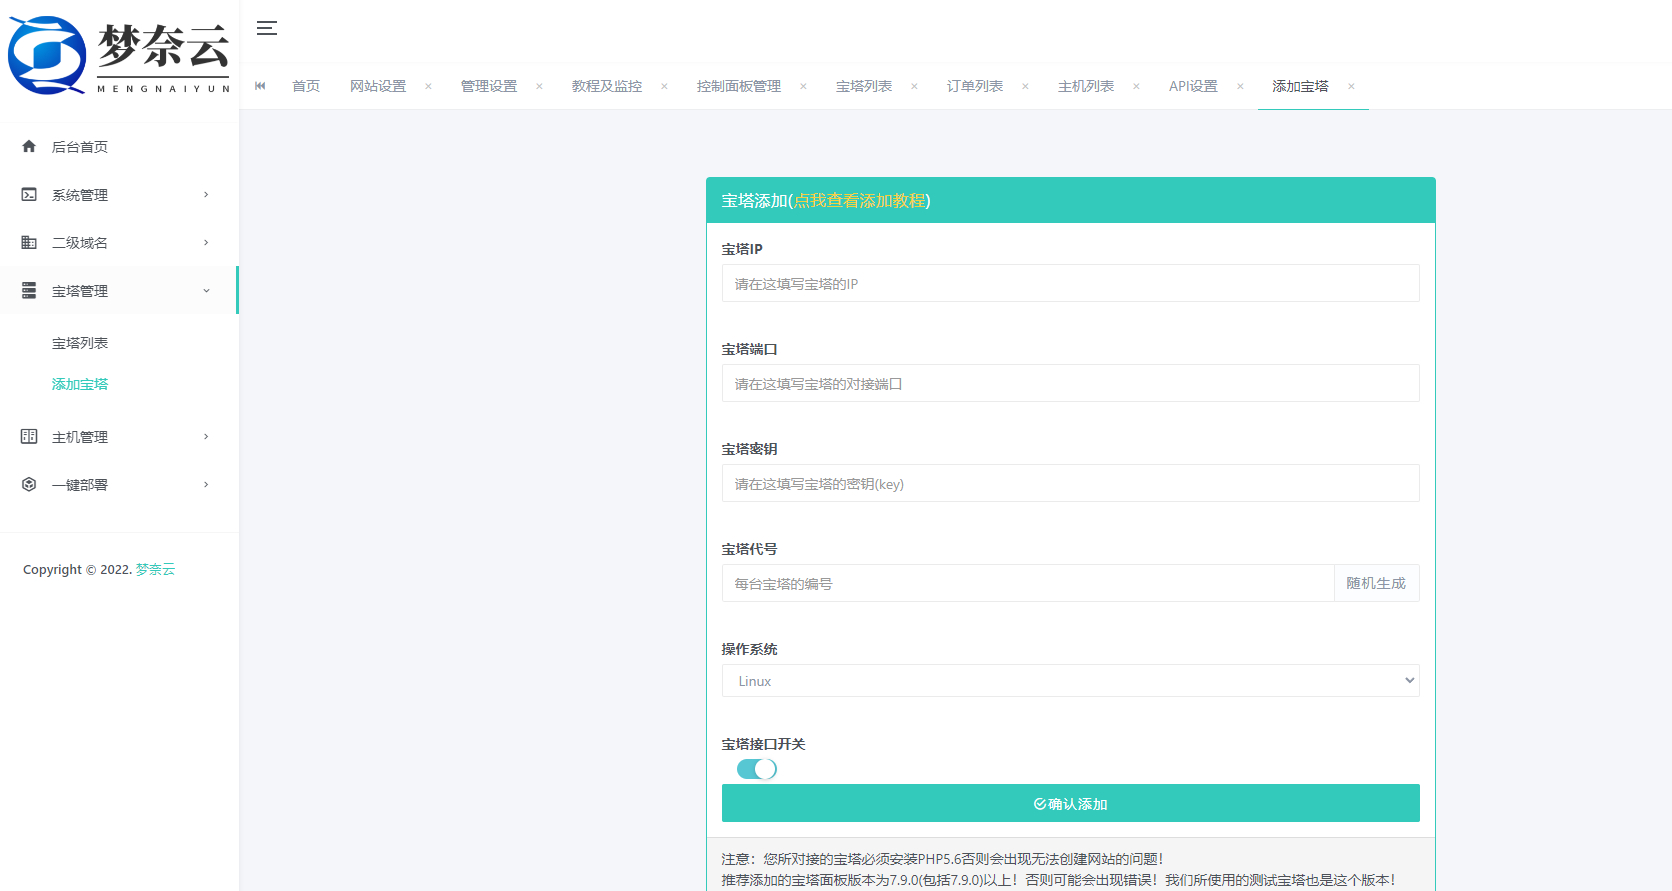The width and height of the screenshot is (1672, 891).
Task: Expand the 二级域名 menu chevron
Action: 206,242
